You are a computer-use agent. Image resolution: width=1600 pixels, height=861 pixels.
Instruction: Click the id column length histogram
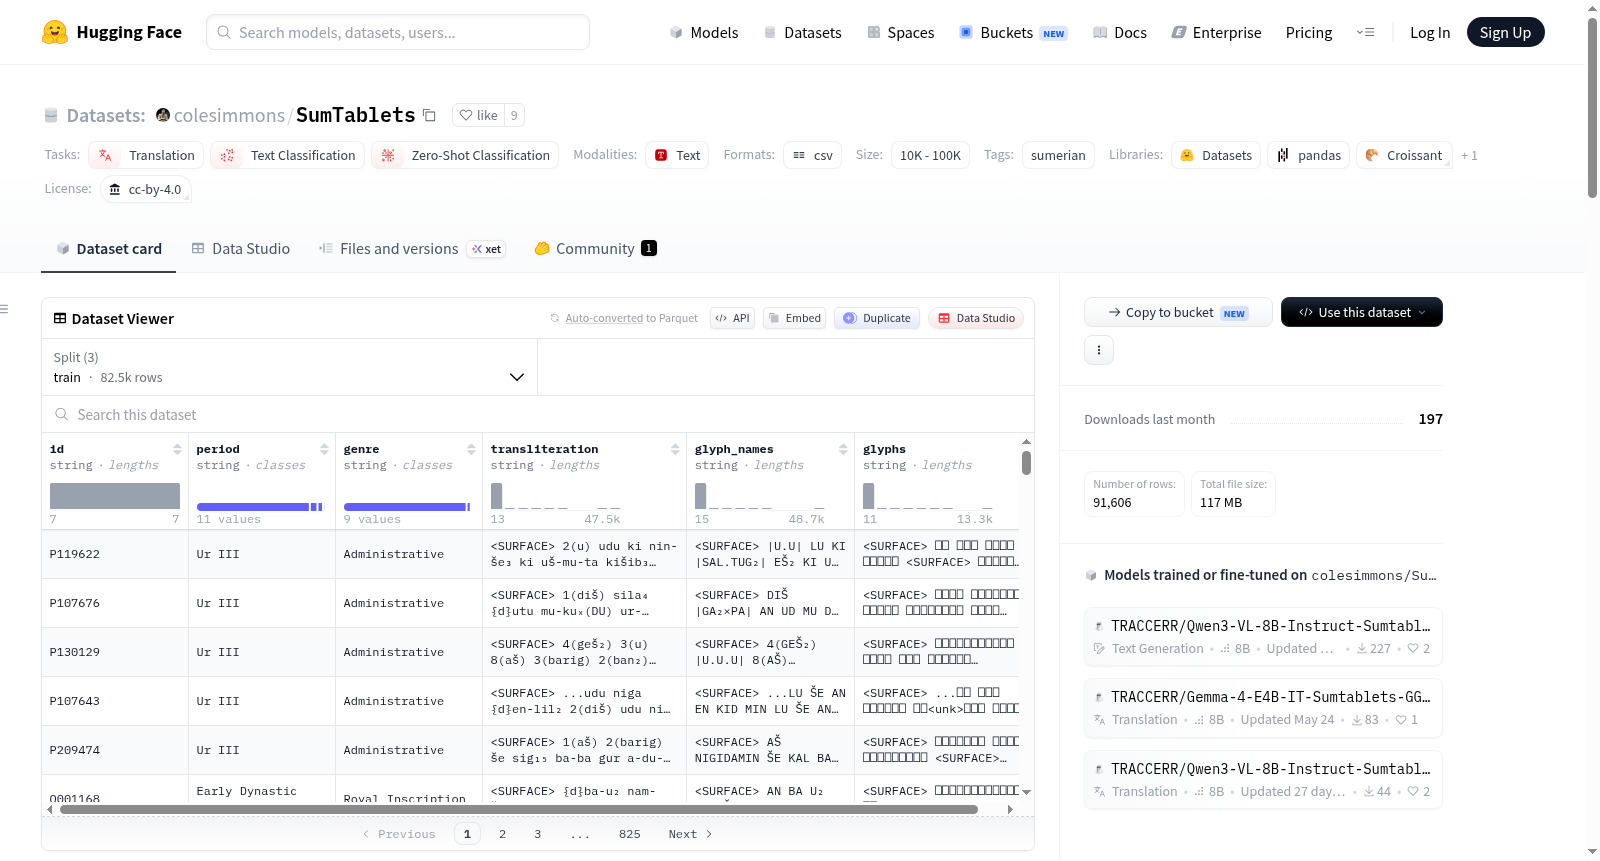115,496
